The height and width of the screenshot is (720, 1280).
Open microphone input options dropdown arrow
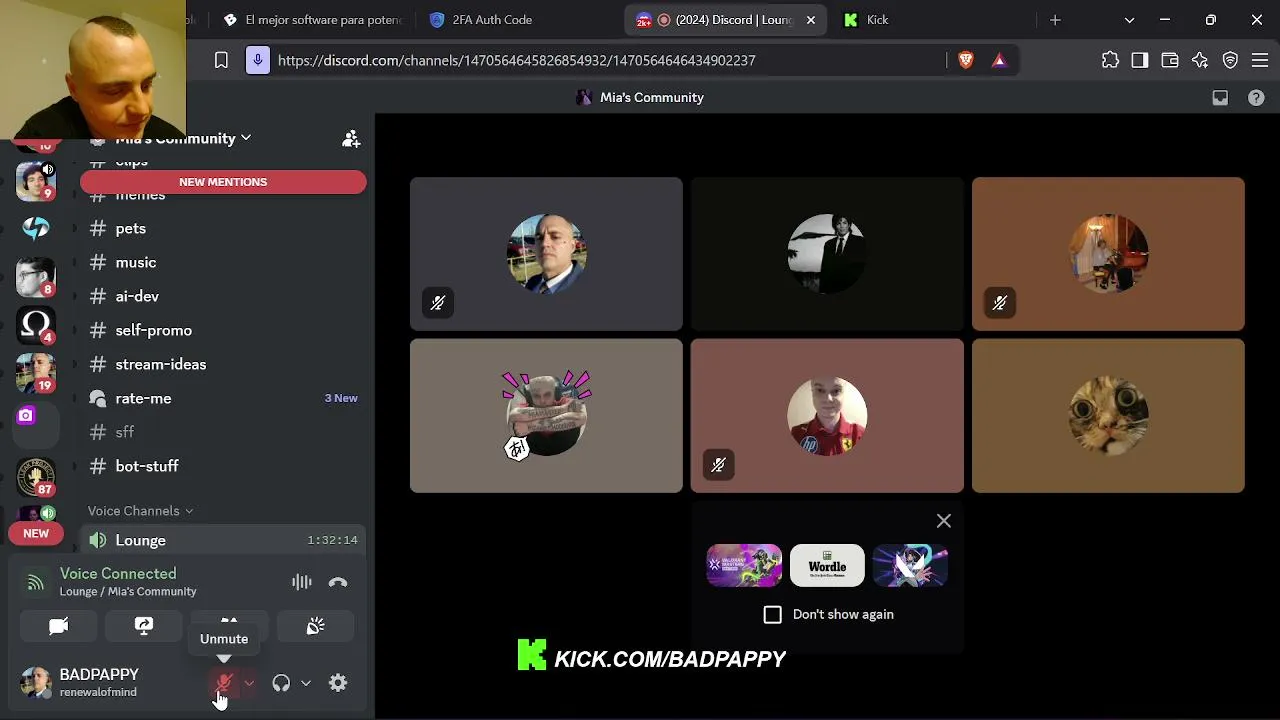point(249,683)
